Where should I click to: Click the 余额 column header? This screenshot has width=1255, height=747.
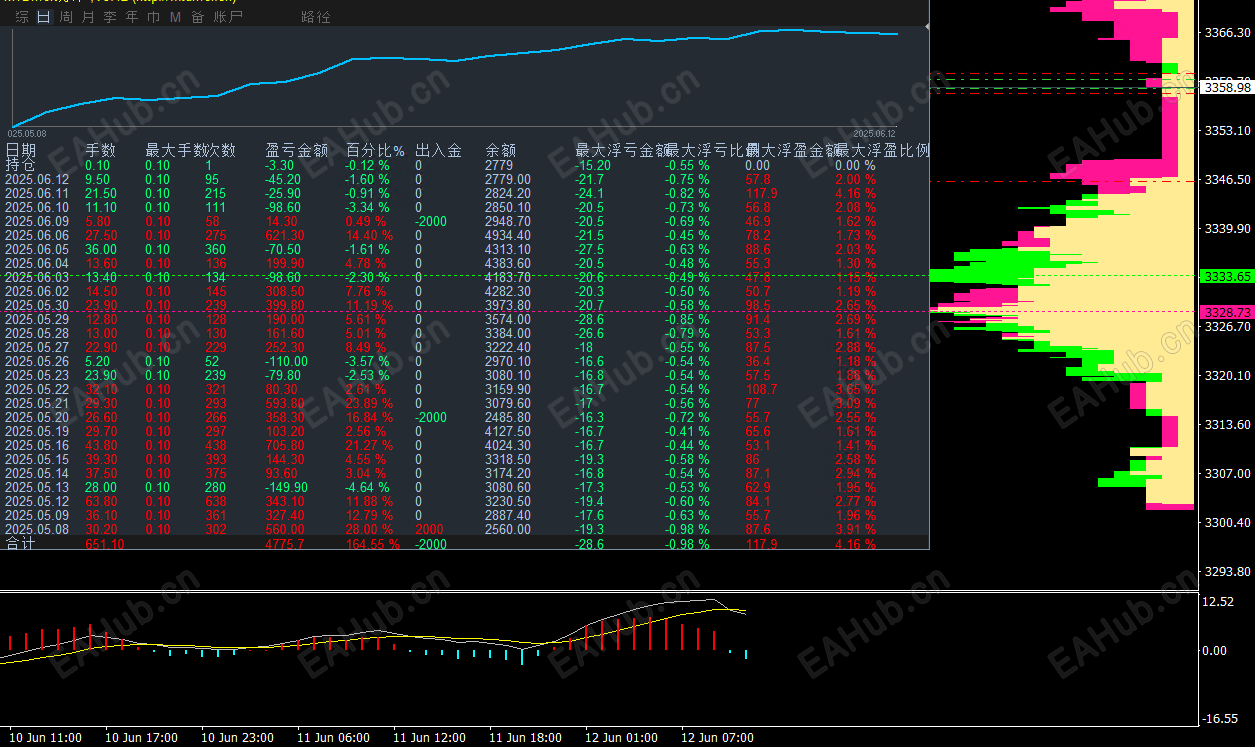click(x=501, y=151)
